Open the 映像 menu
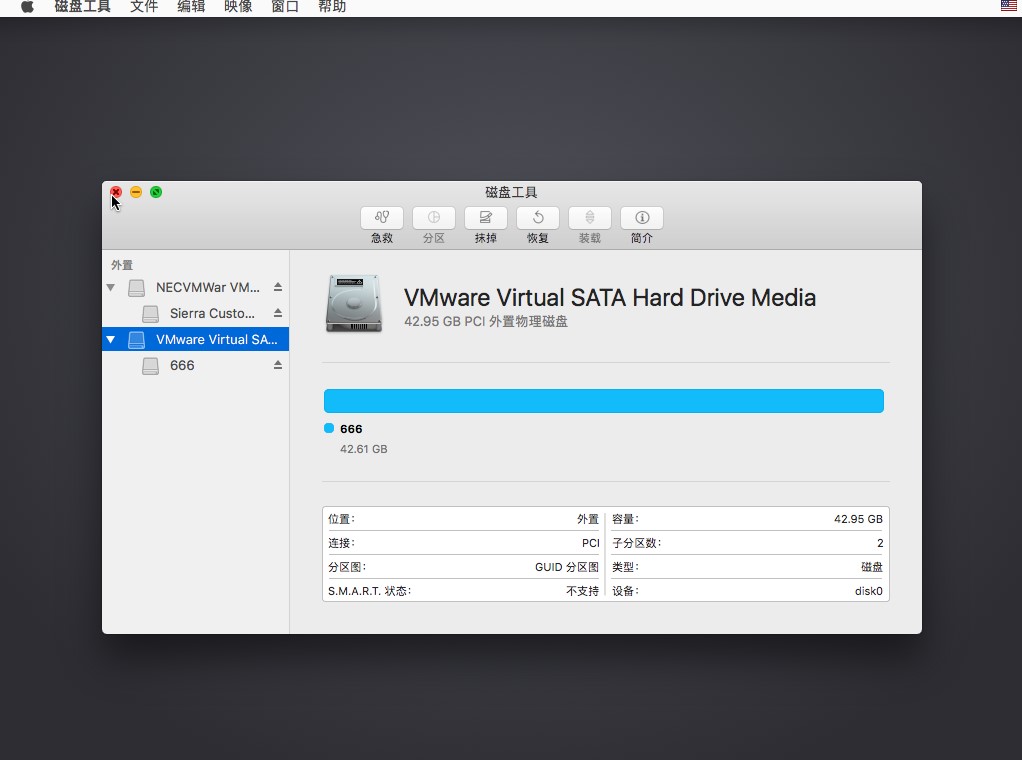This screenshot has width=1022, height=760. click(238, 7)
